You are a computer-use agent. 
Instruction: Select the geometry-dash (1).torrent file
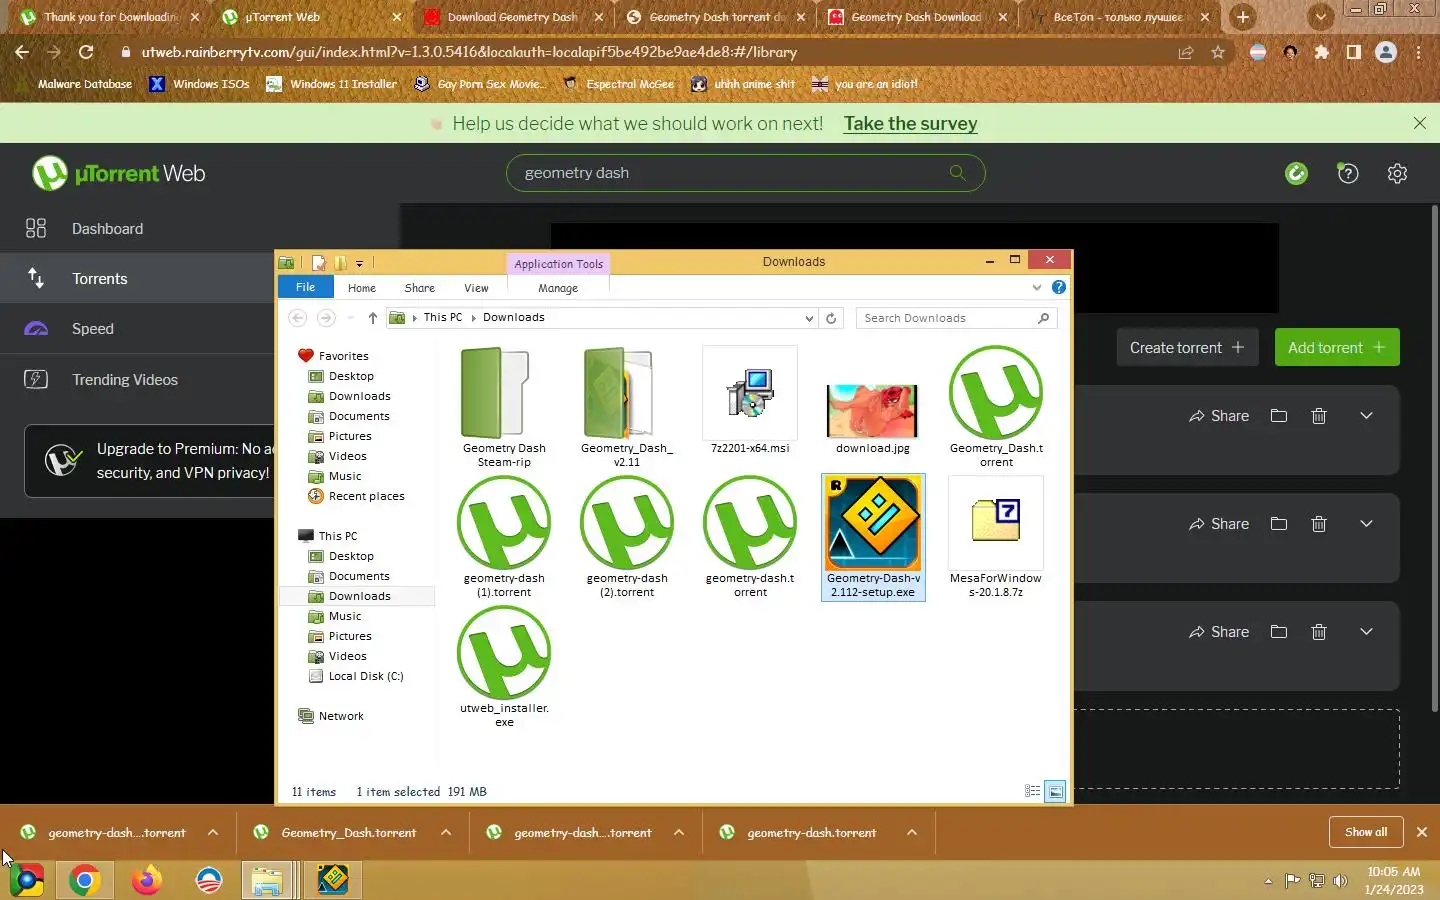pos(504,537)
